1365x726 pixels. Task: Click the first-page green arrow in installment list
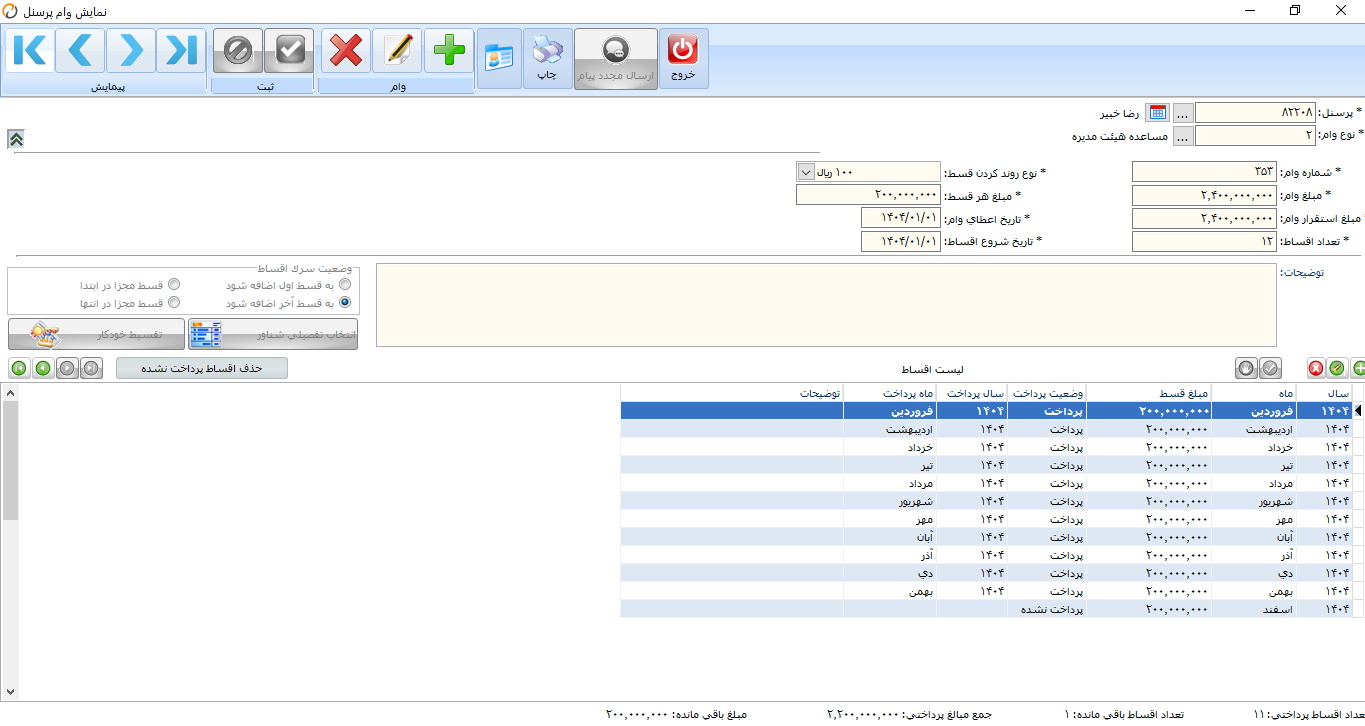tap(18, 368)
